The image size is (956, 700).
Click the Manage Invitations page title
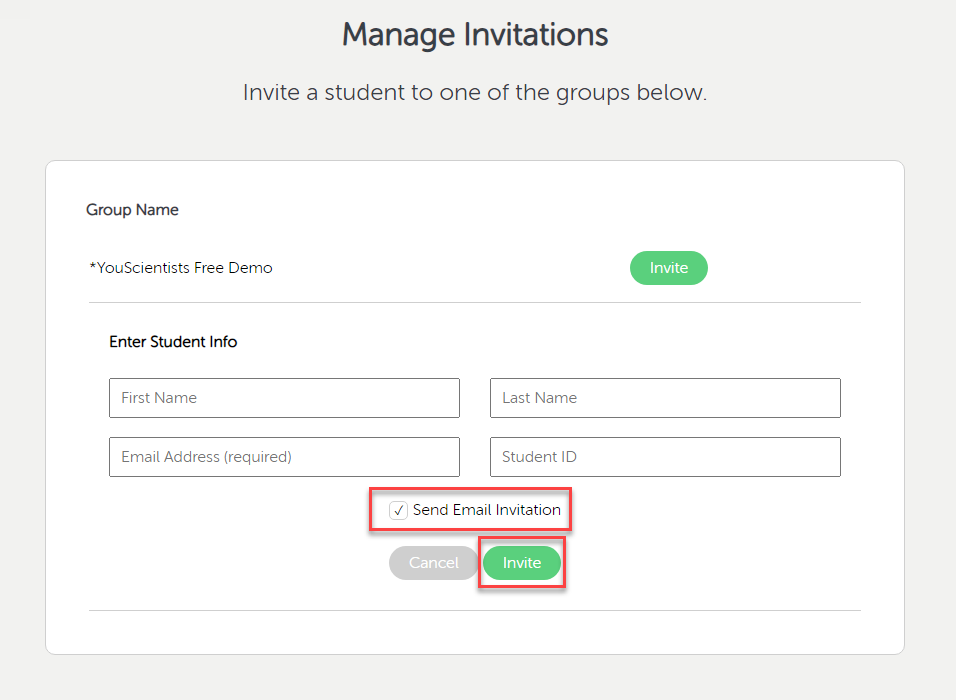point(475,34)
